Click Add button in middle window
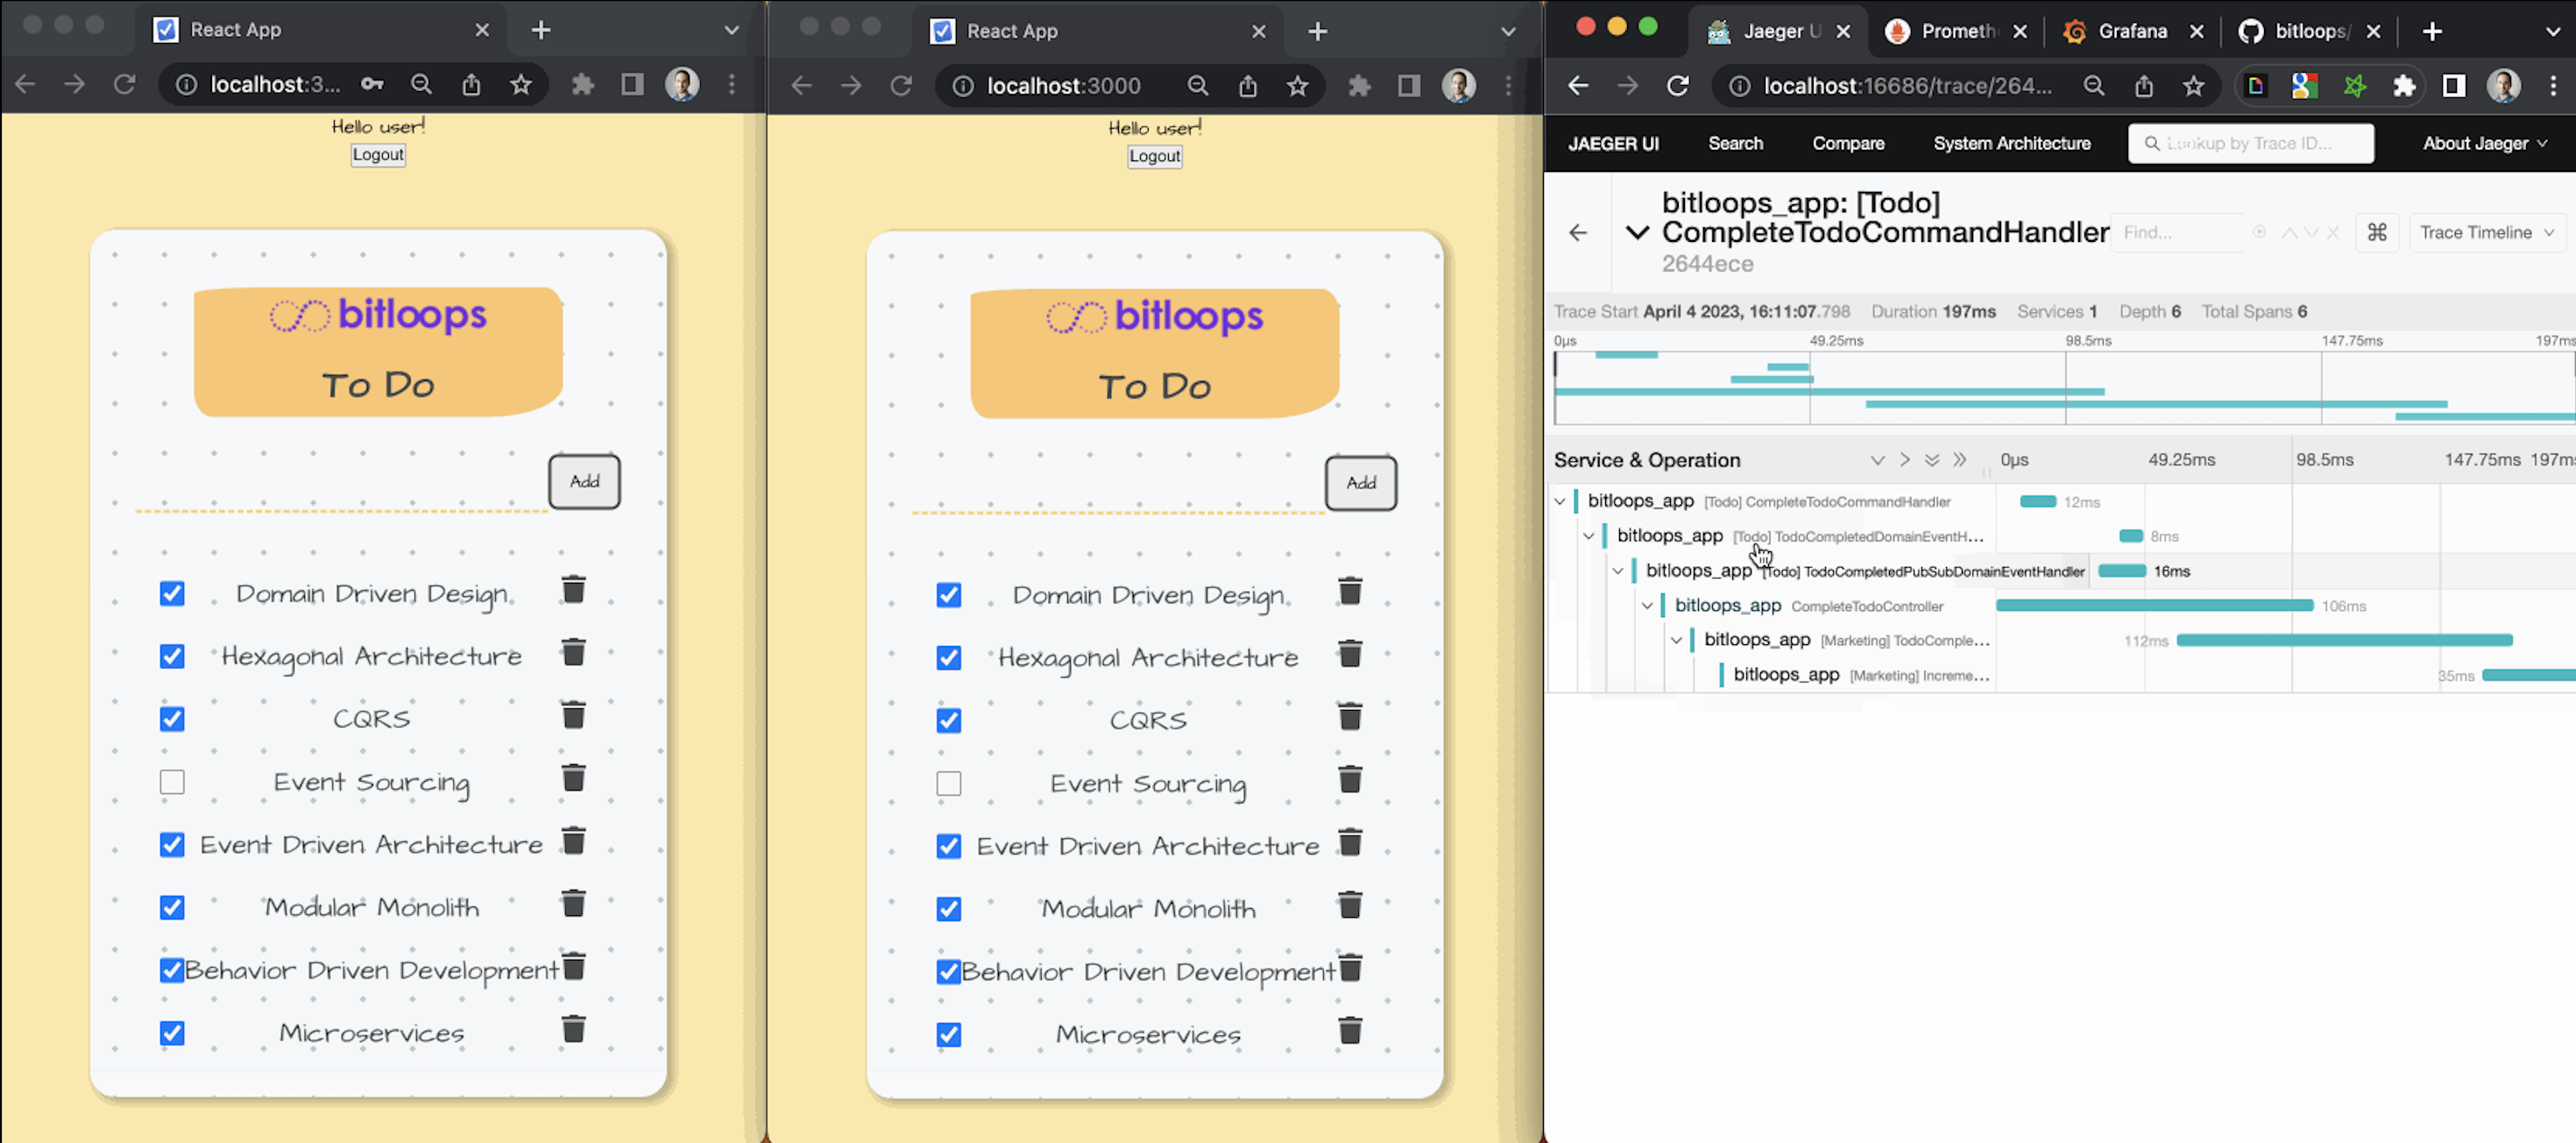 click(1361, 484)
